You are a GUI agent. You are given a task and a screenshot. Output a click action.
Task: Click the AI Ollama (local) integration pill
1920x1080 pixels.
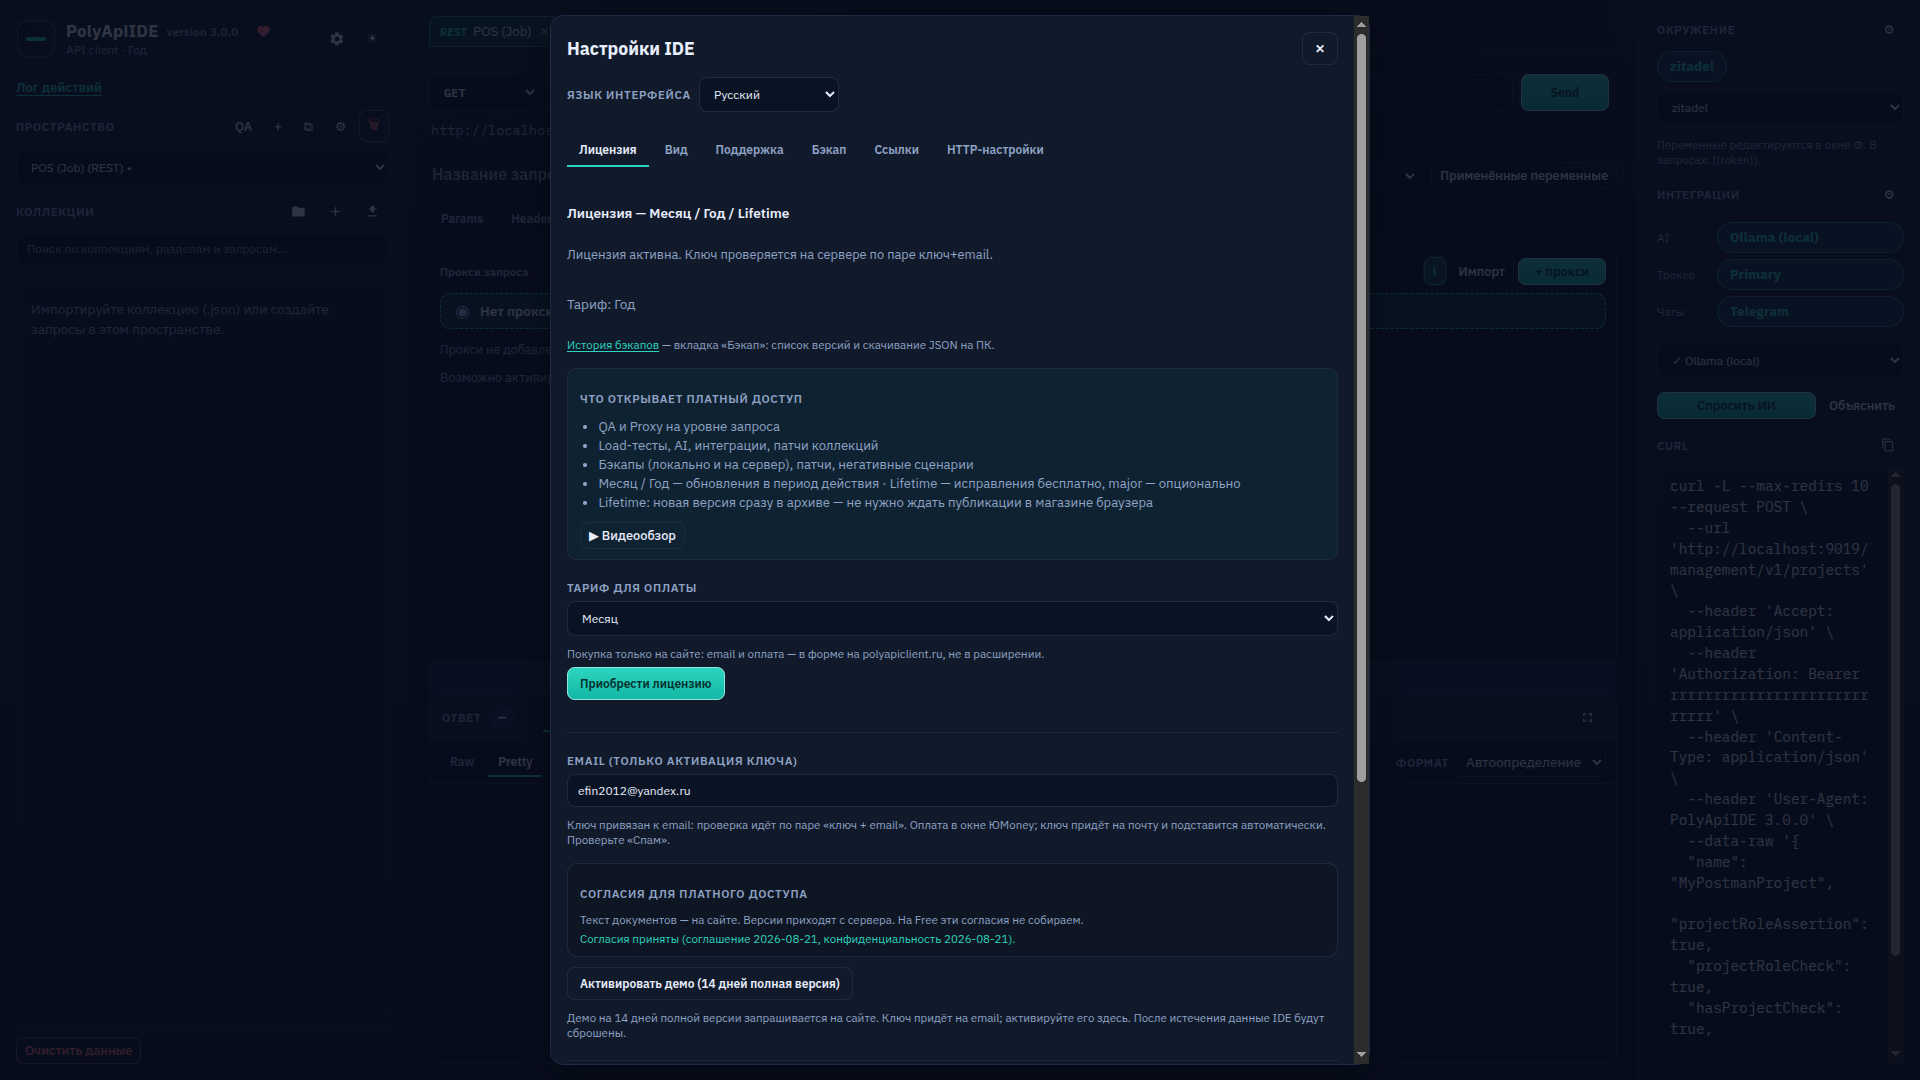[1810, 238]
